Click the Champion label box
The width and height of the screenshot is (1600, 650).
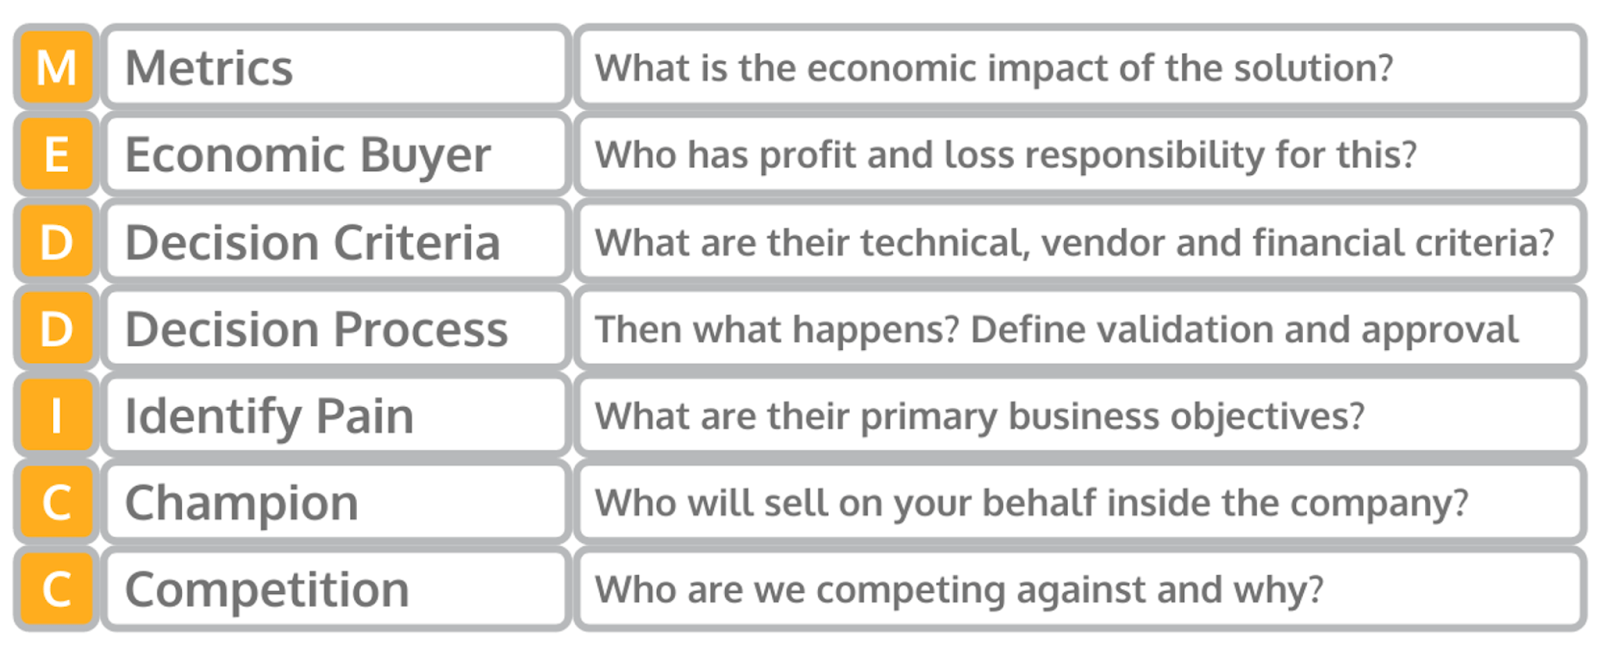pyautogui.click(x=336, y=502)
